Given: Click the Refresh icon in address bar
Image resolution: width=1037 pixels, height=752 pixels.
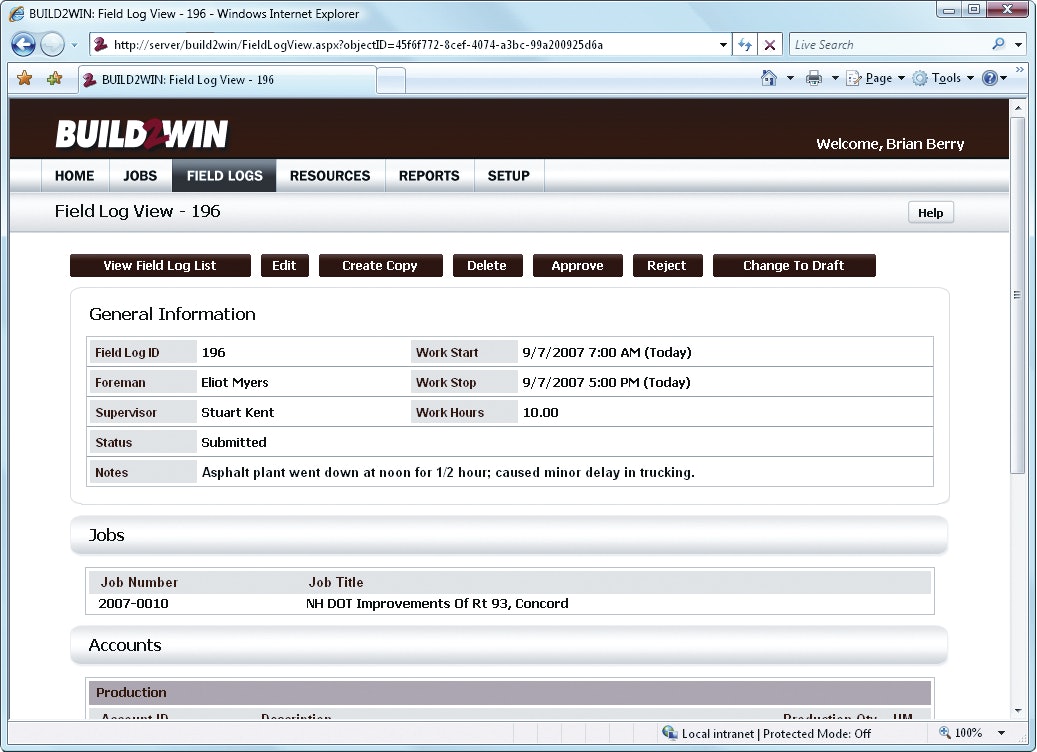Looking at the screenshot, I should (x=746, y=44).
